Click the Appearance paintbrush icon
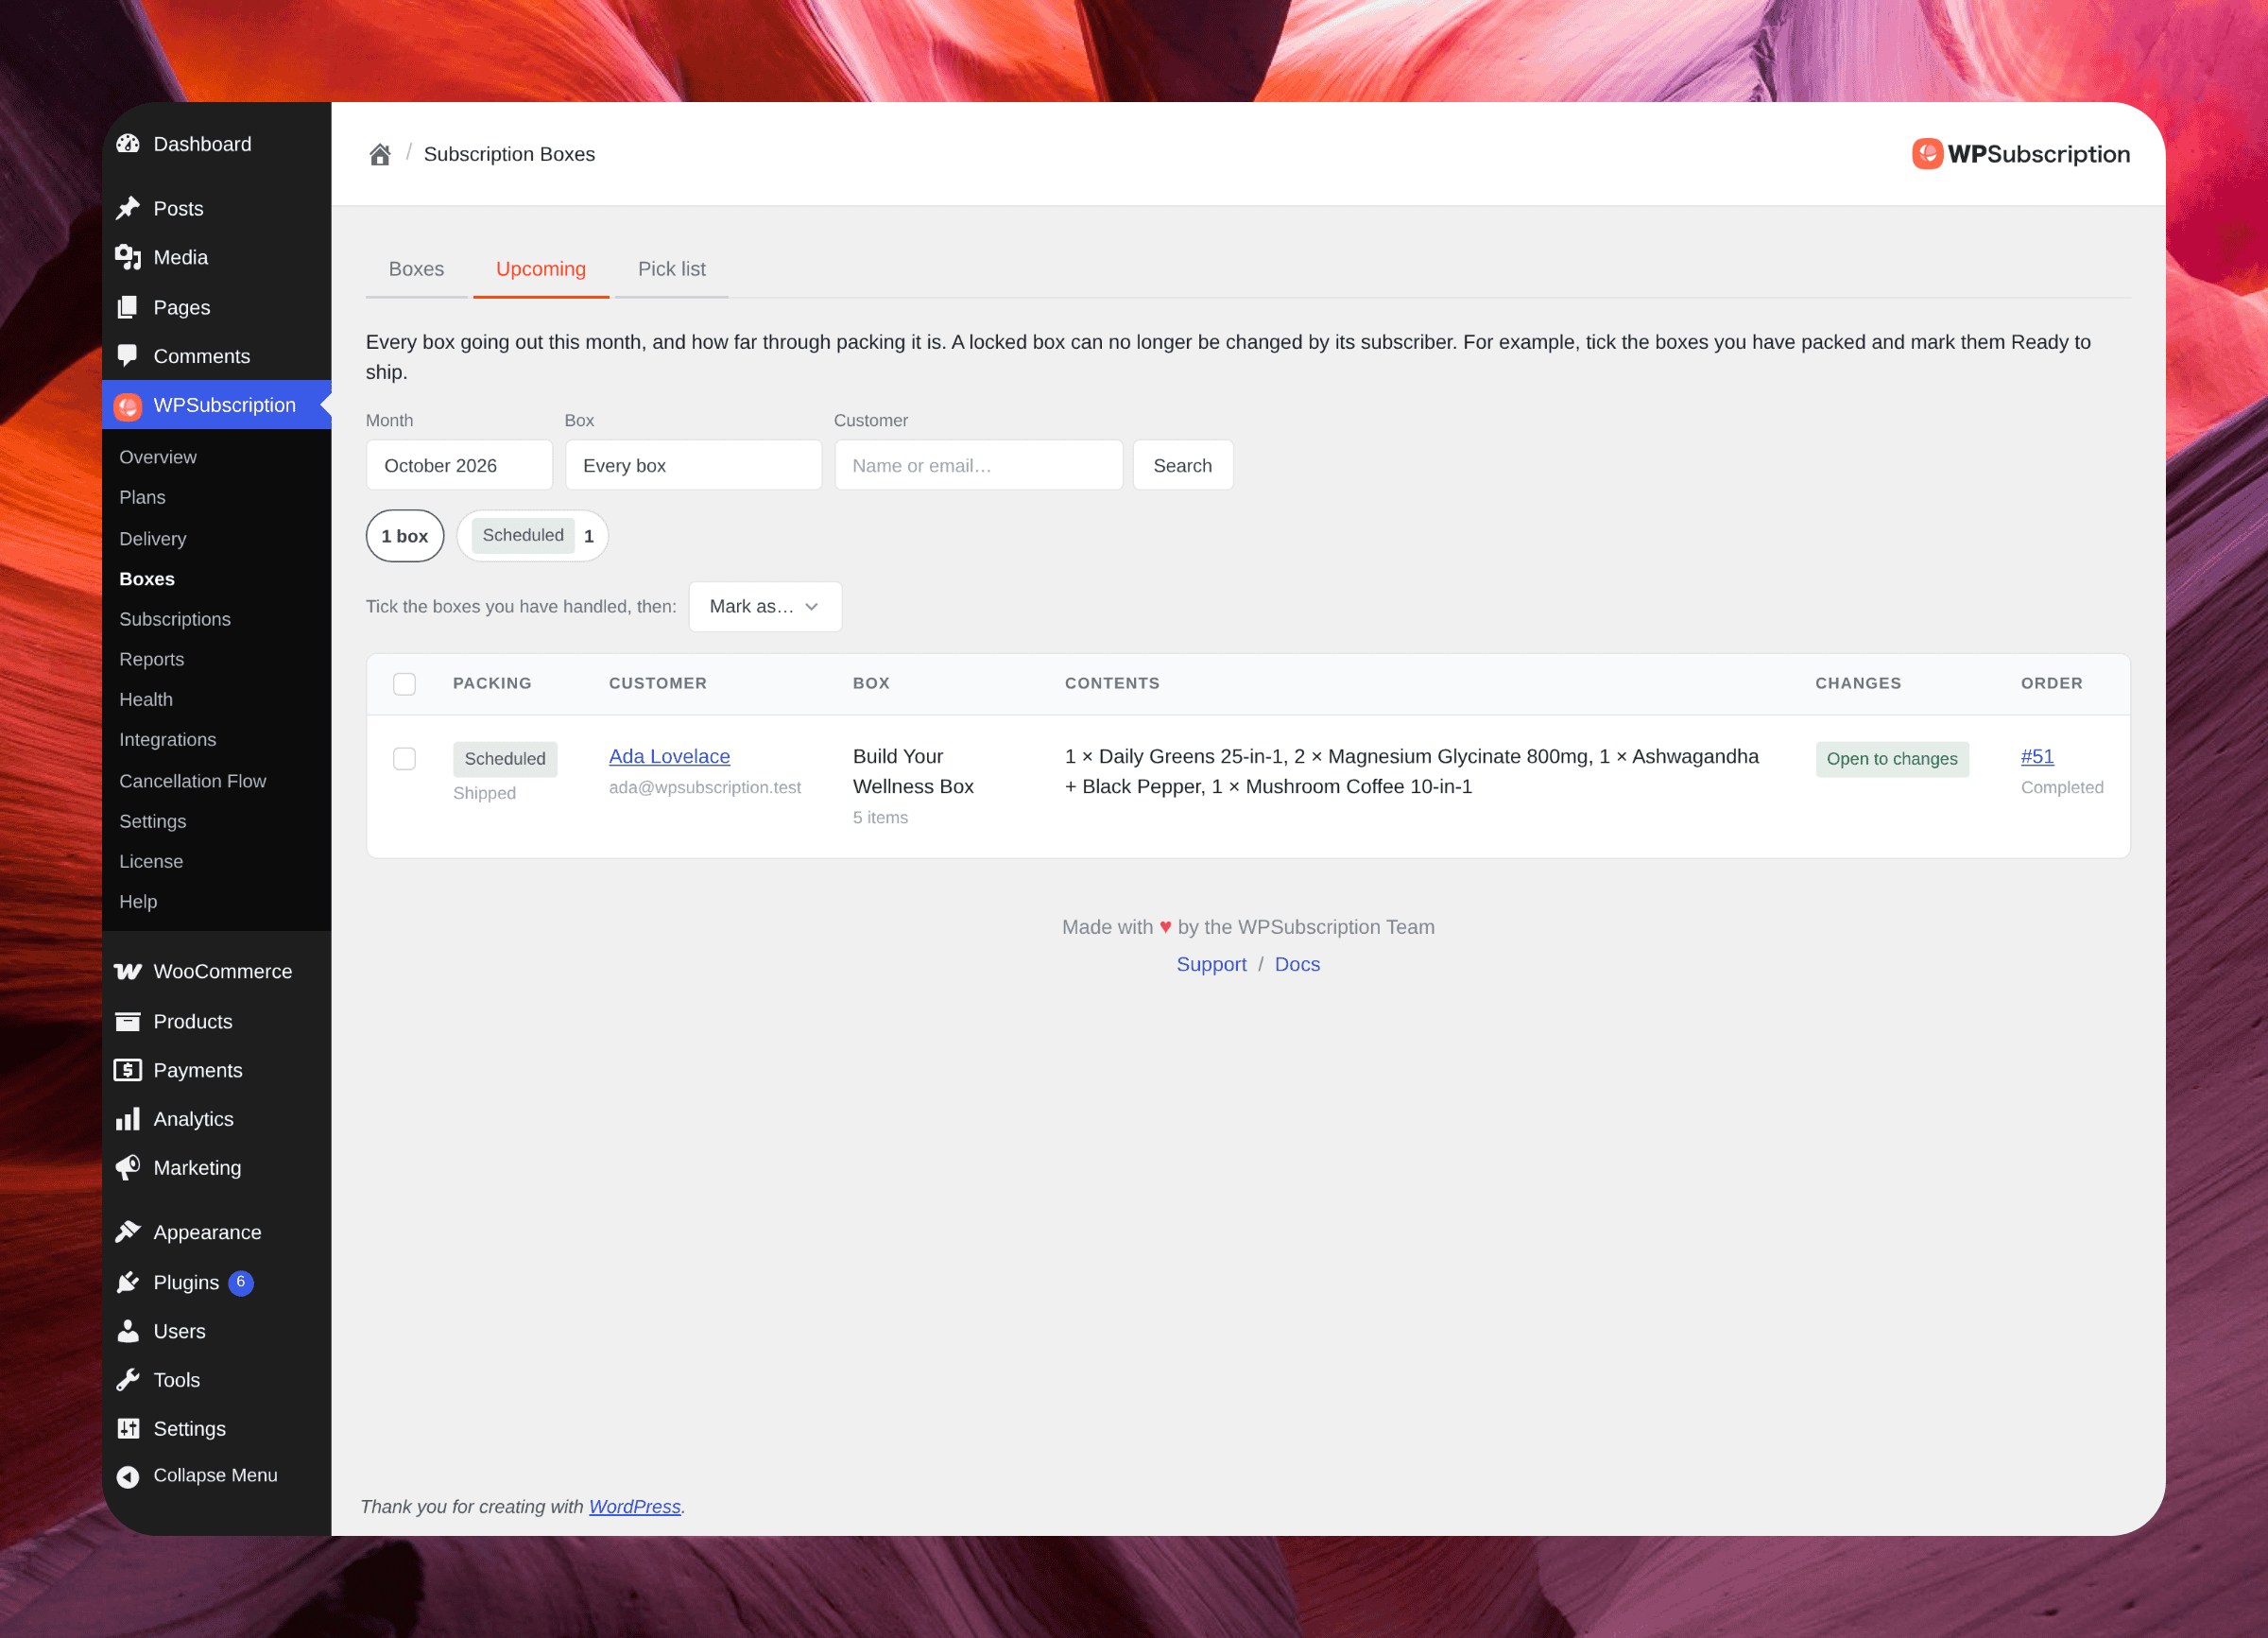2268x1638 pixels. (x=128, y=1232)
